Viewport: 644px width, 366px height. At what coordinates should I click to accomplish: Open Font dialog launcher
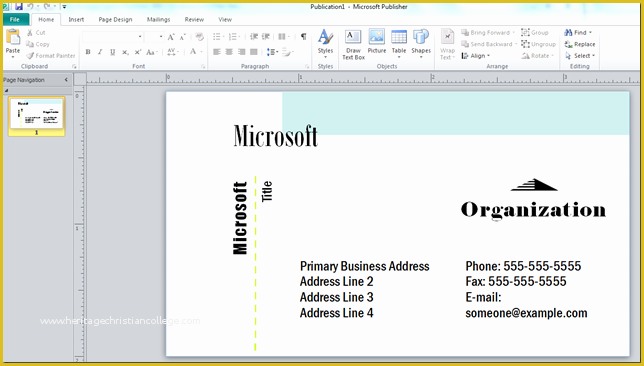(203, 66)
